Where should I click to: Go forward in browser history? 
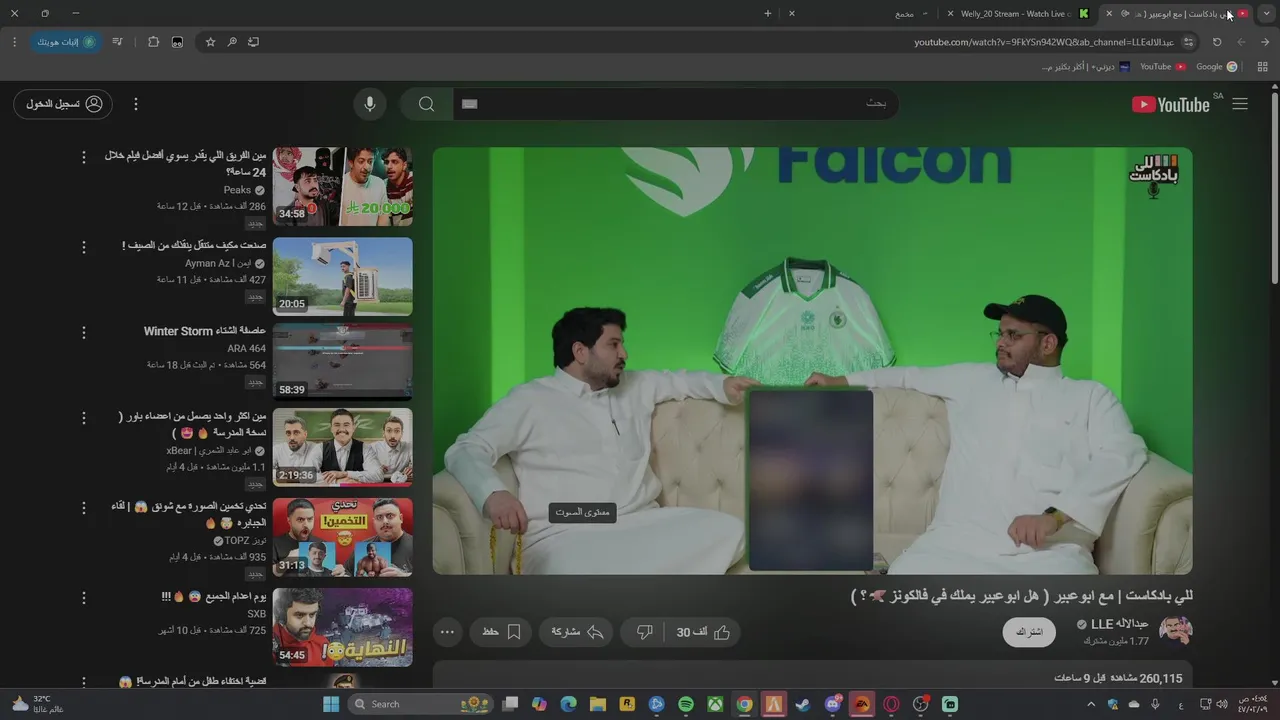point(1241,42)
